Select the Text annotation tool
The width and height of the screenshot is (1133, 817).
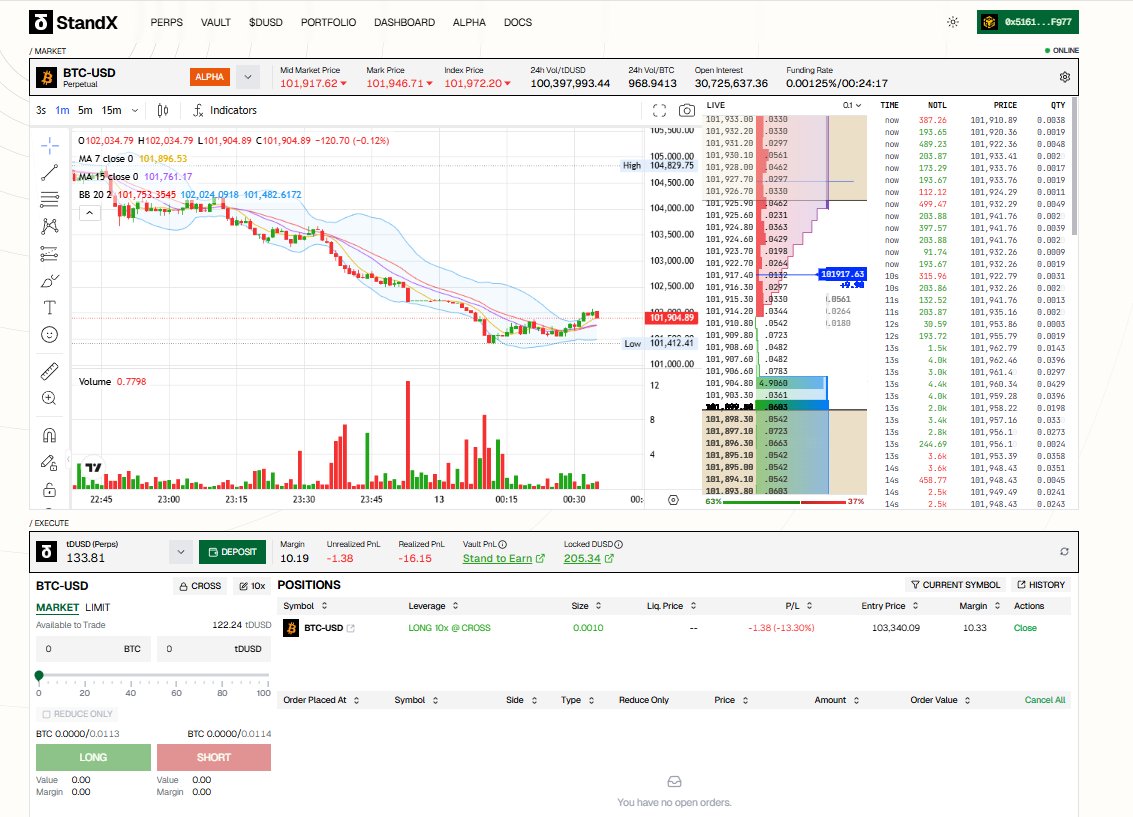point(50,308)
